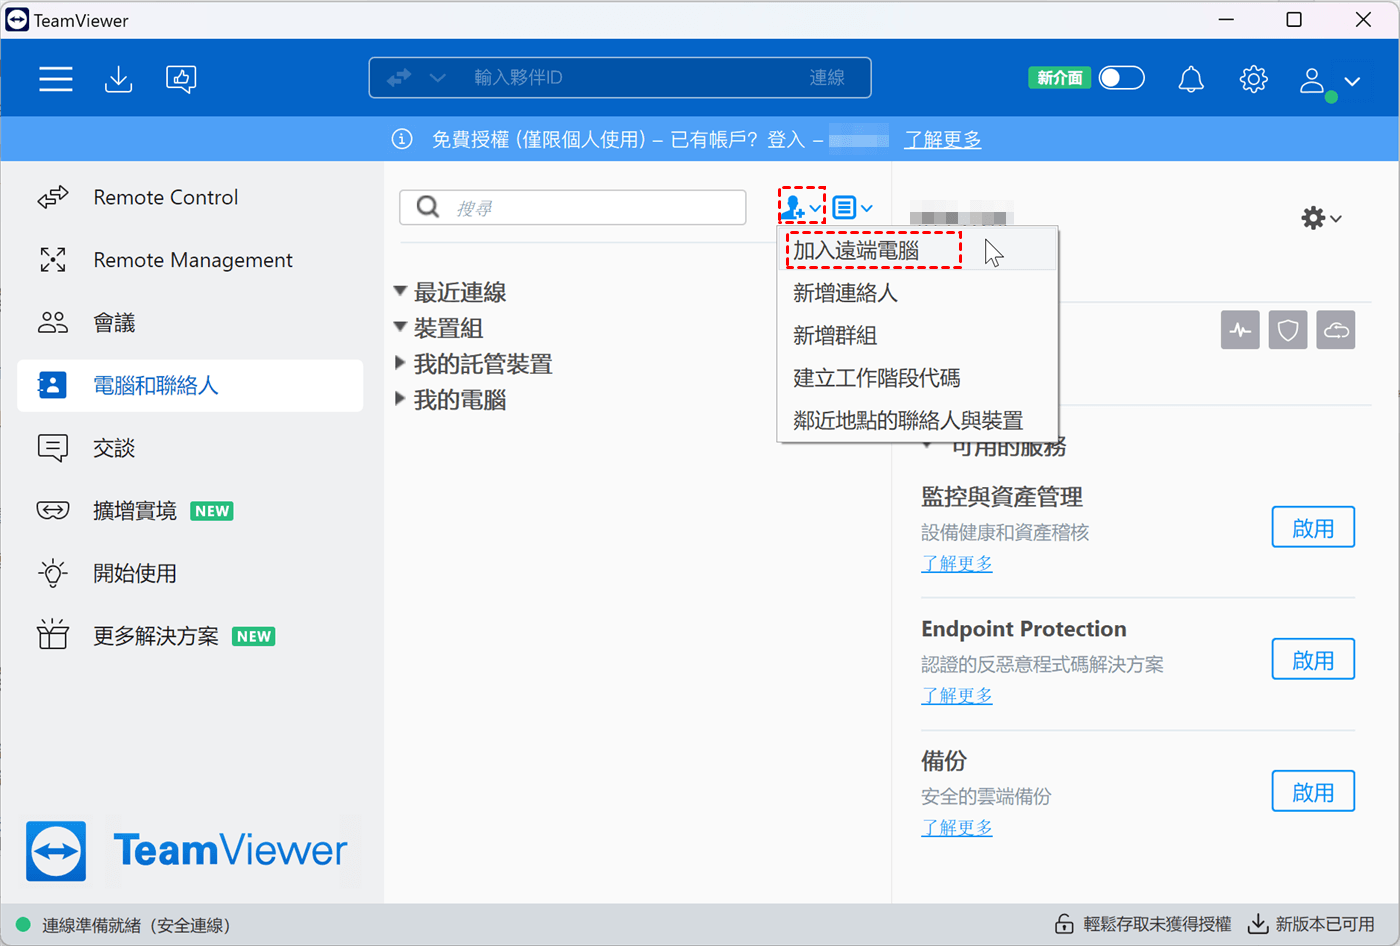Expand the 我的電腦 group
The width and height of the screenshot is (1400, 946).
[401, 400]
